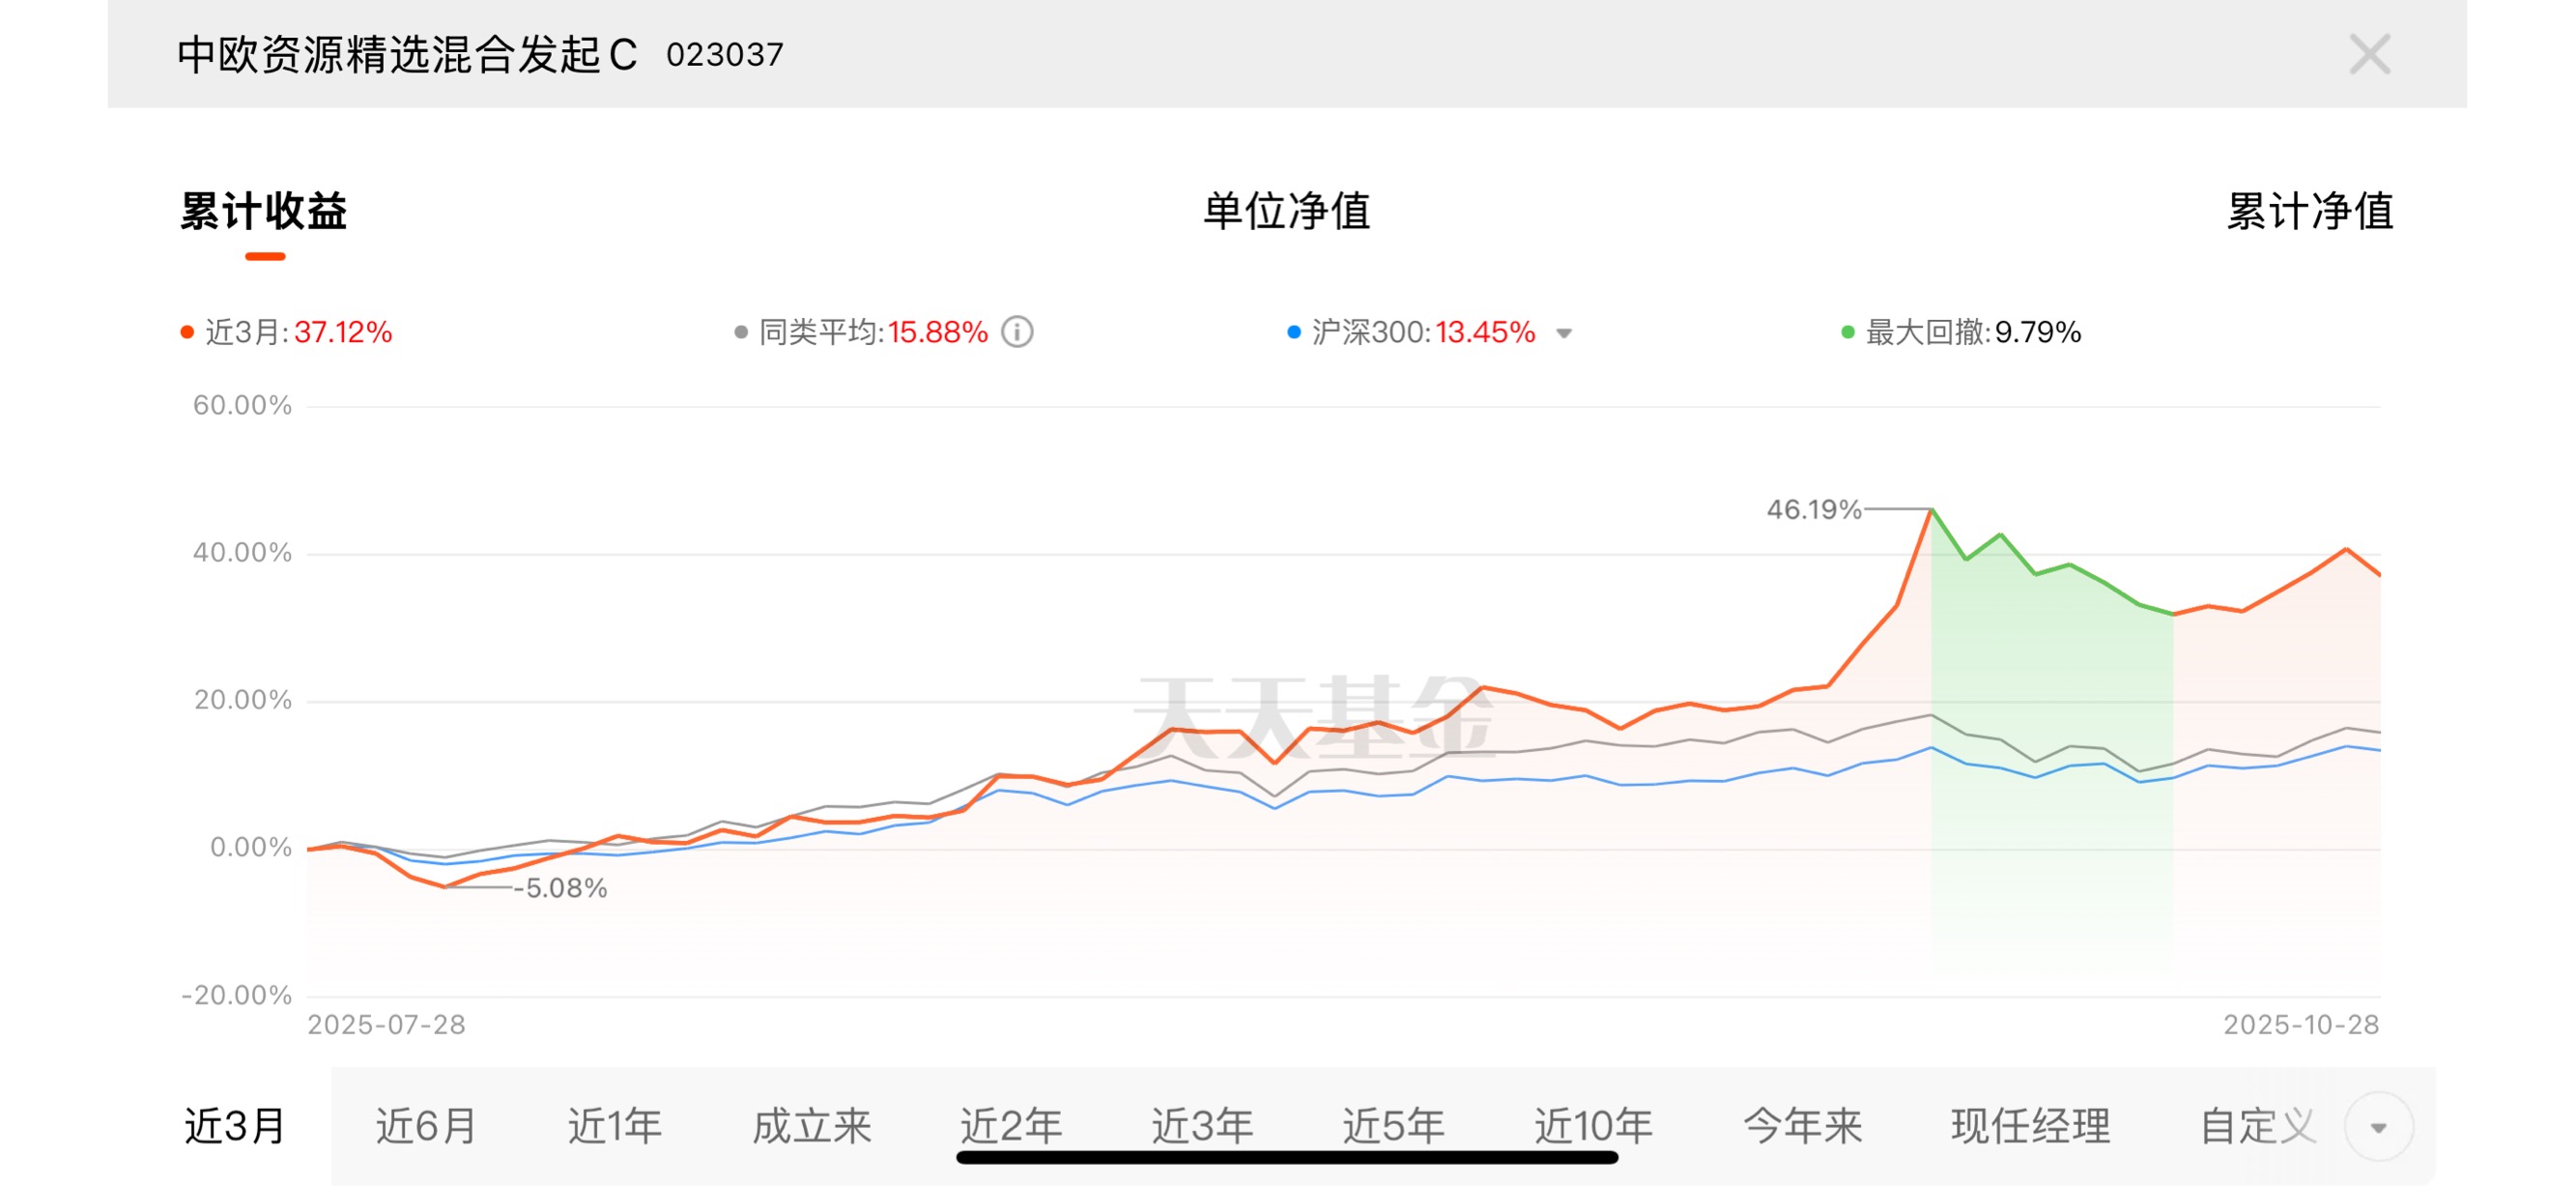
Task: Click the blue 沪深300 legend dot
Action: pyautogui.click(x=1294, y=332)
